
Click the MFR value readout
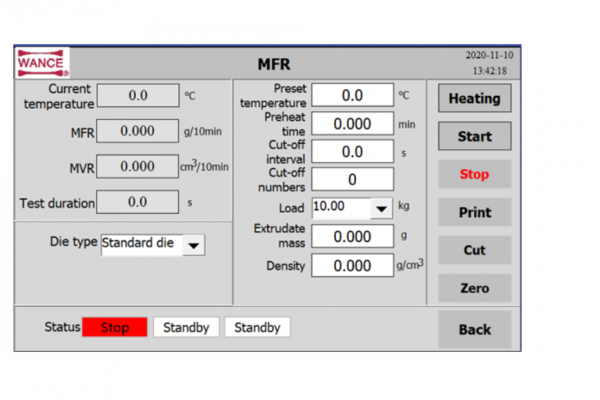coord(137,131)
